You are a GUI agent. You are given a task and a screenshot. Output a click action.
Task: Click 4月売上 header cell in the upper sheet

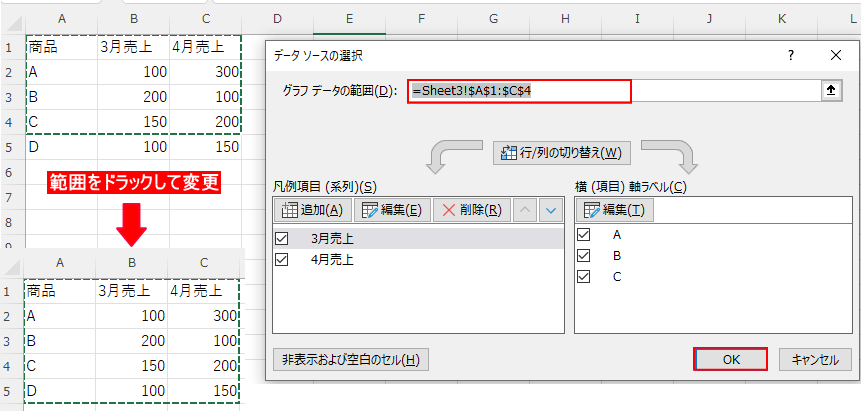(x=205, y=47)
